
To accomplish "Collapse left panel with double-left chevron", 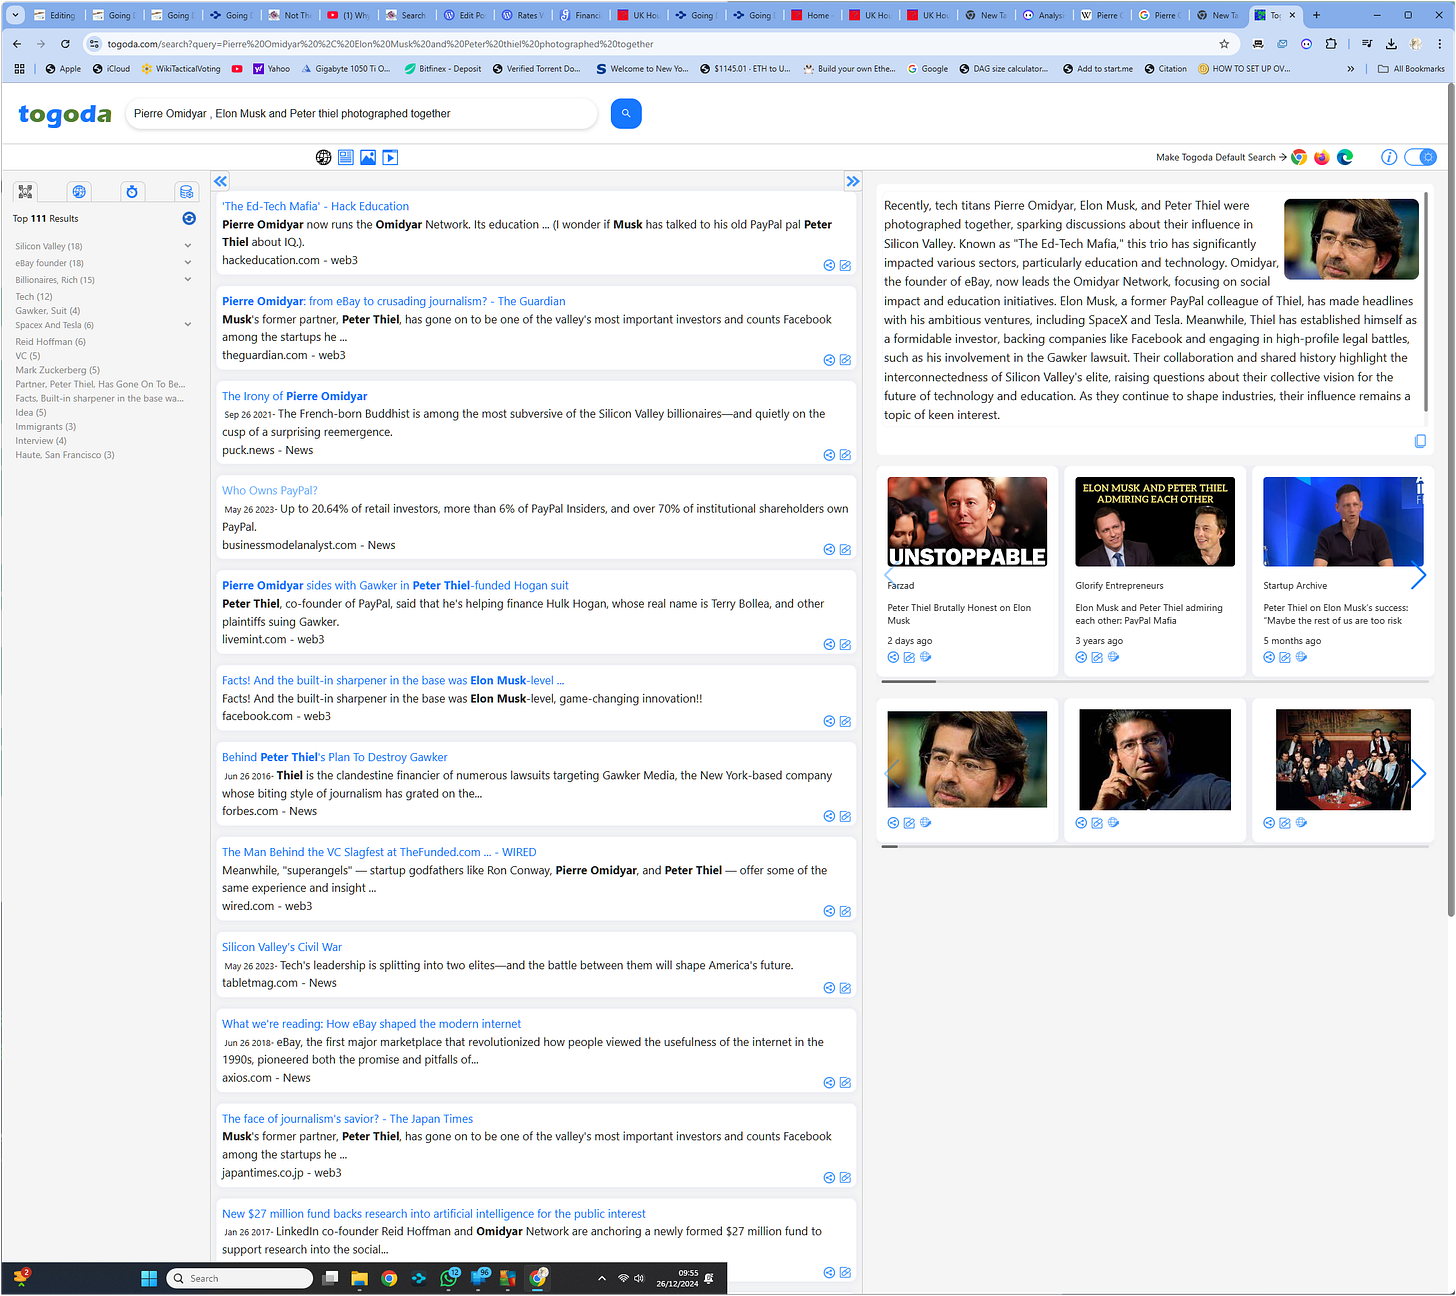I will (221, 181).
